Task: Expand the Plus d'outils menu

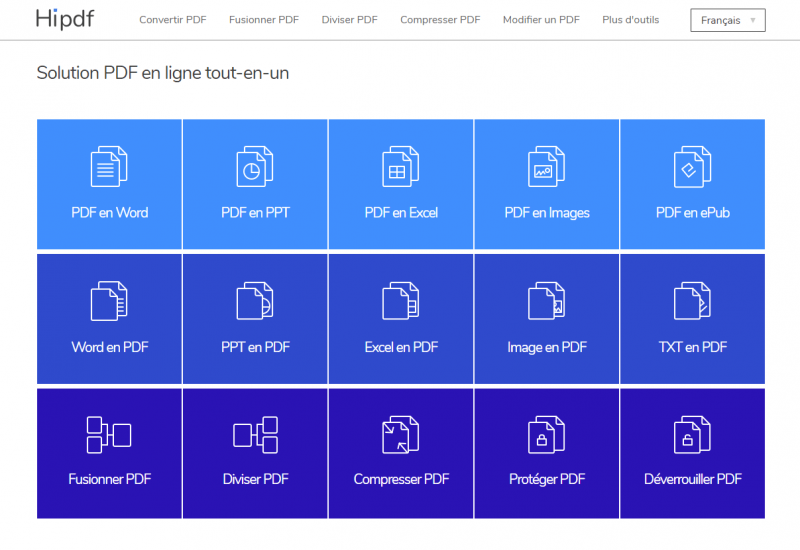Action: tap(630, 20)
